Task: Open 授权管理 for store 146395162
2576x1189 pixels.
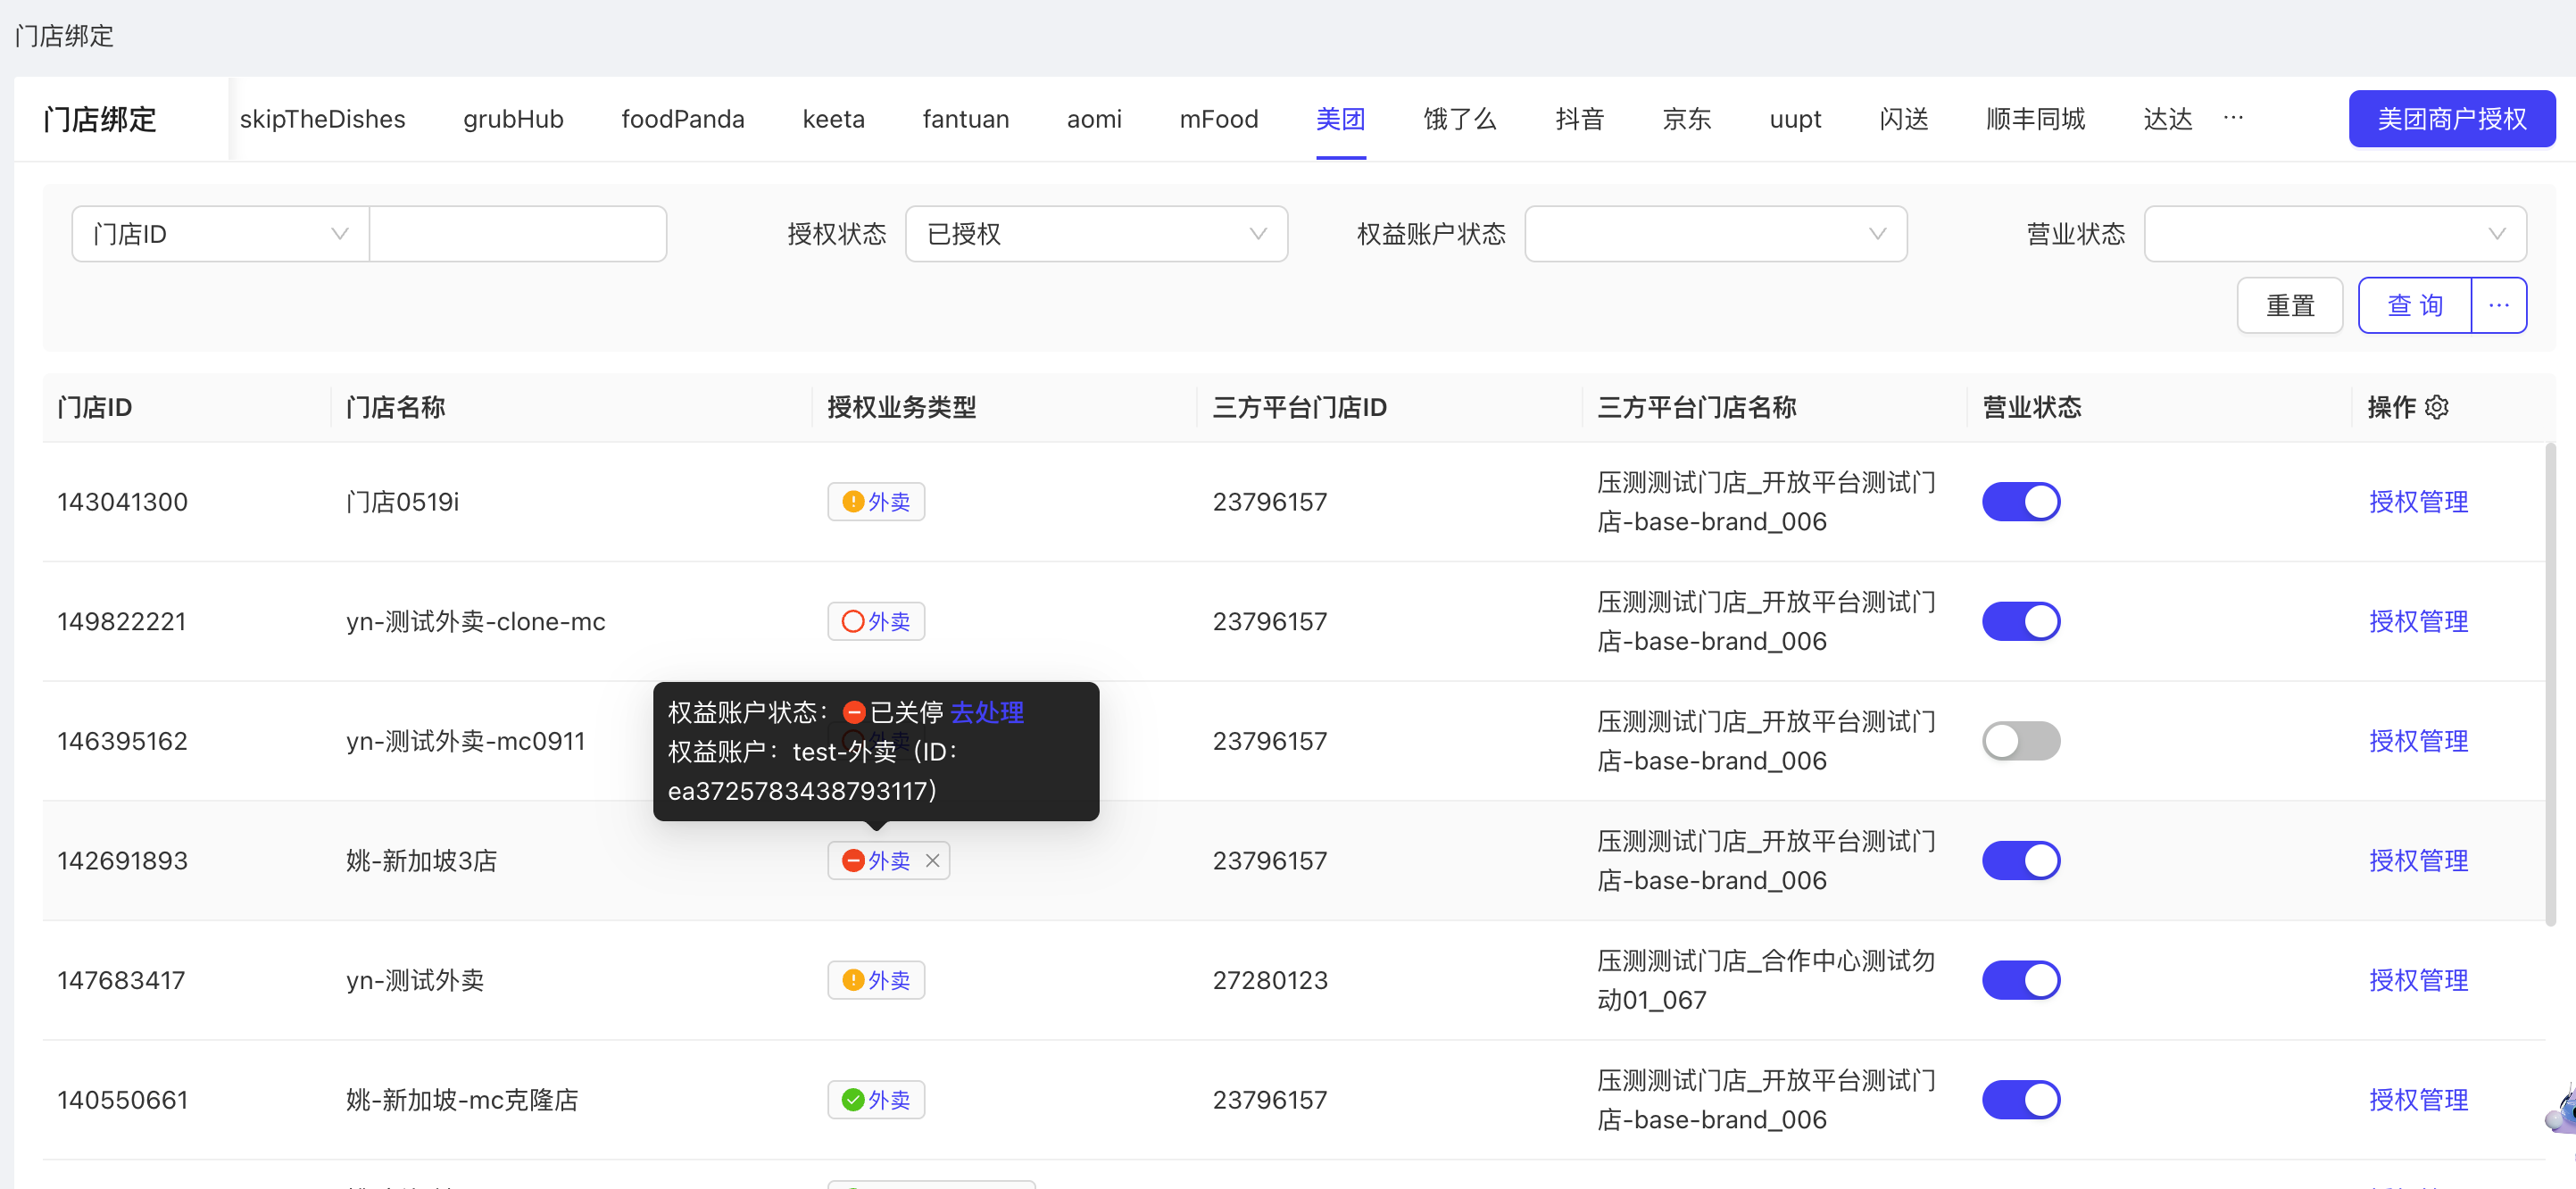Action: coord(2418,741)
